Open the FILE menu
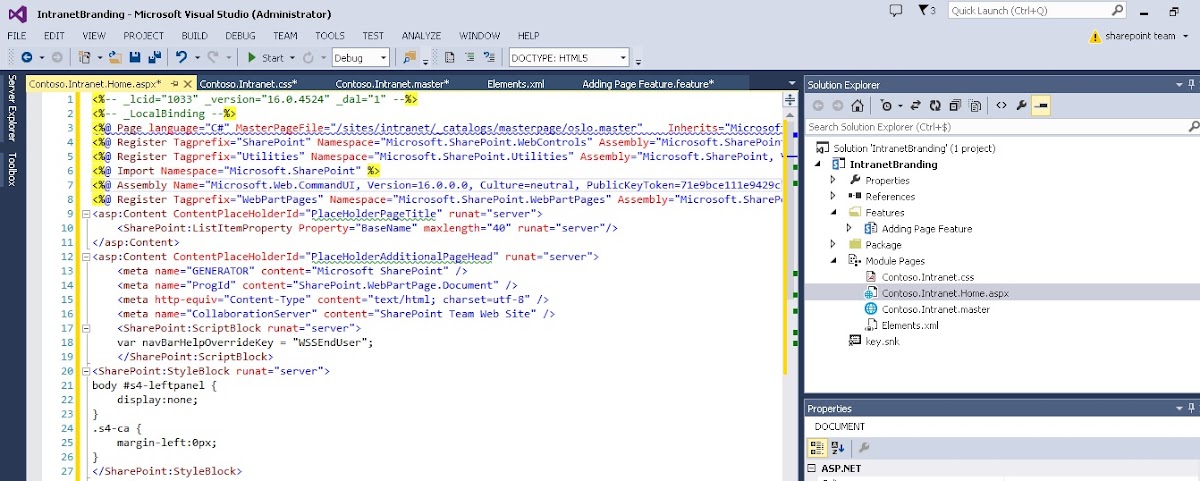Screen dimensions: 1200x481 point(17,36)
